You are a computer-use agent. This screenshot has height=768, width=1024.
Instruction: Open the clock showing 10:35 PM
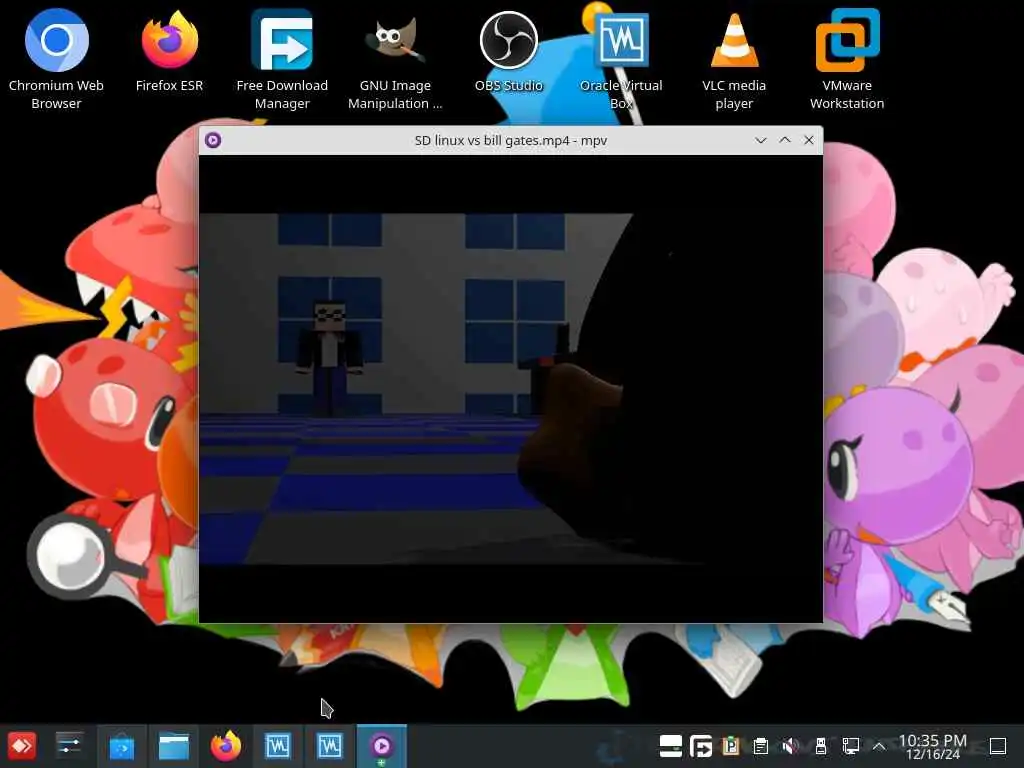933,746
